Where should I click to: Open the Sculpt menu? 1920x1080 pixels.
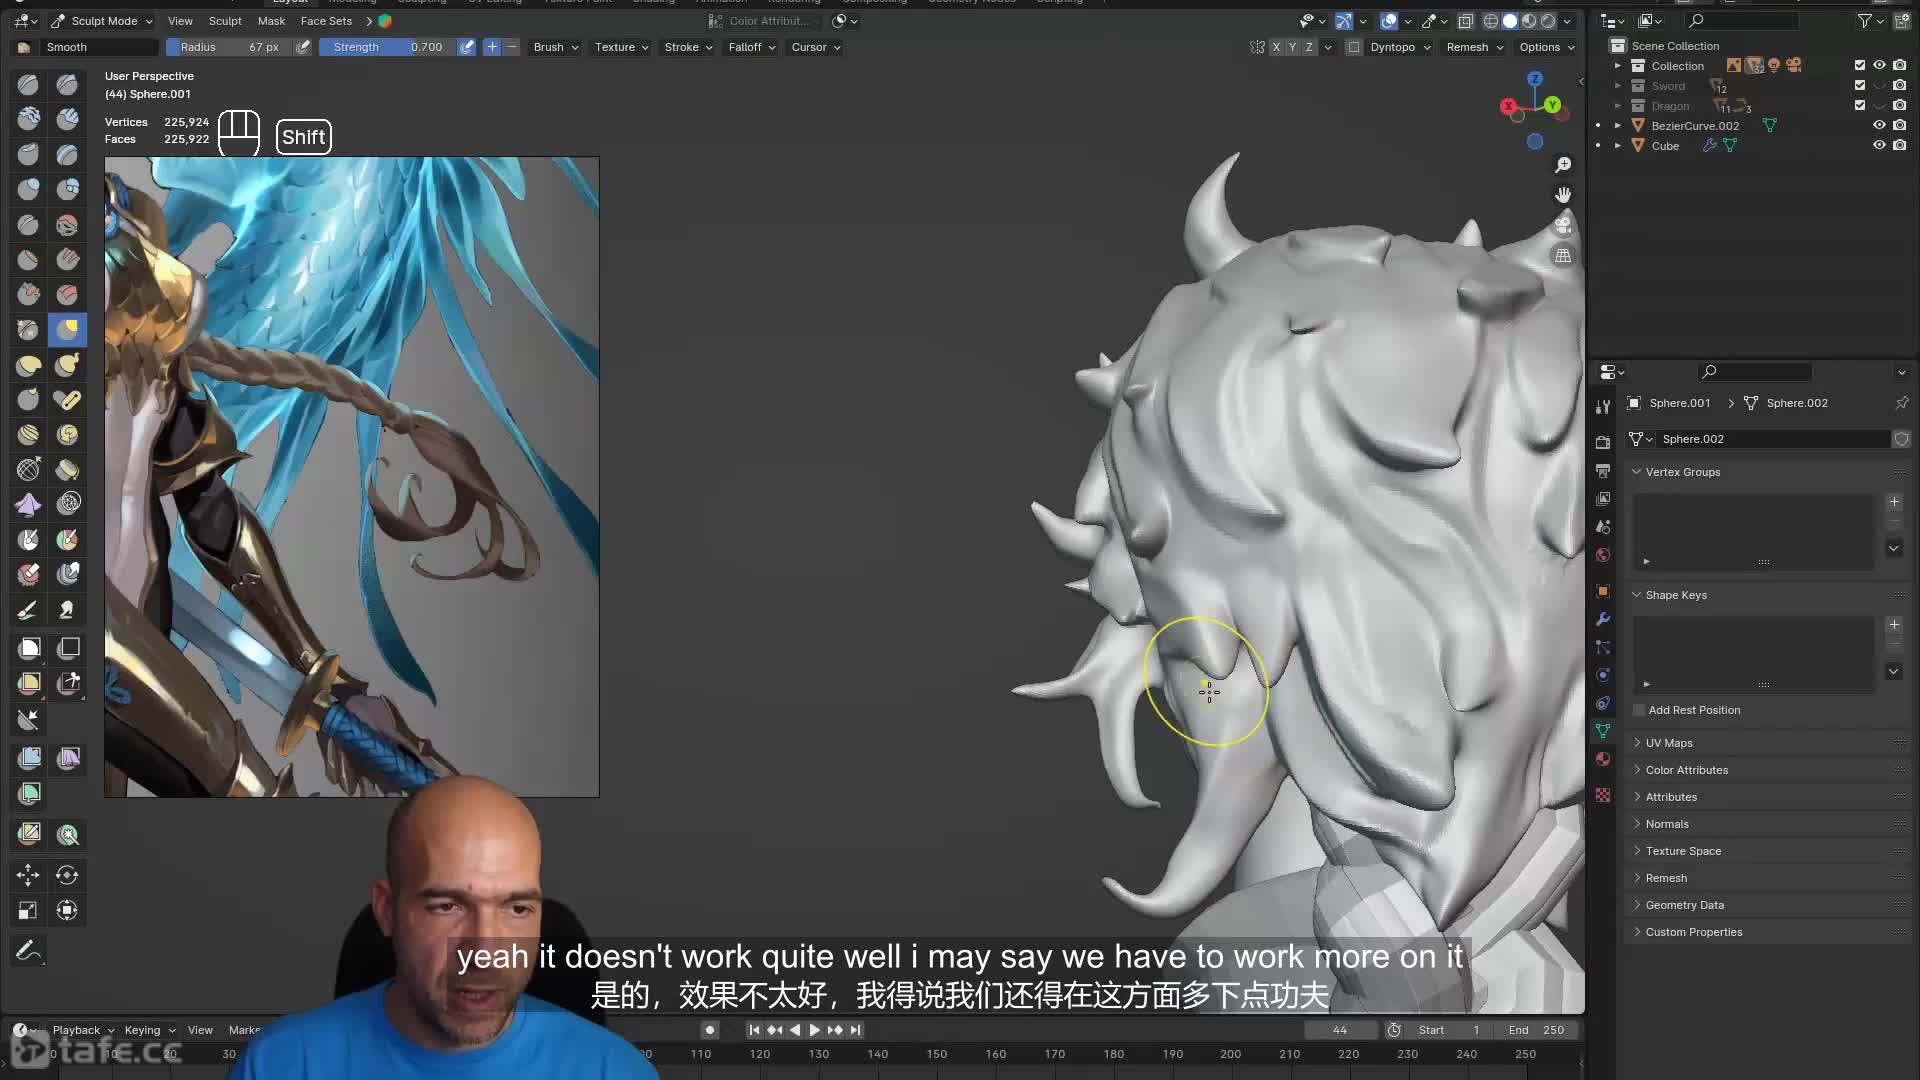[x=225, y=21]
